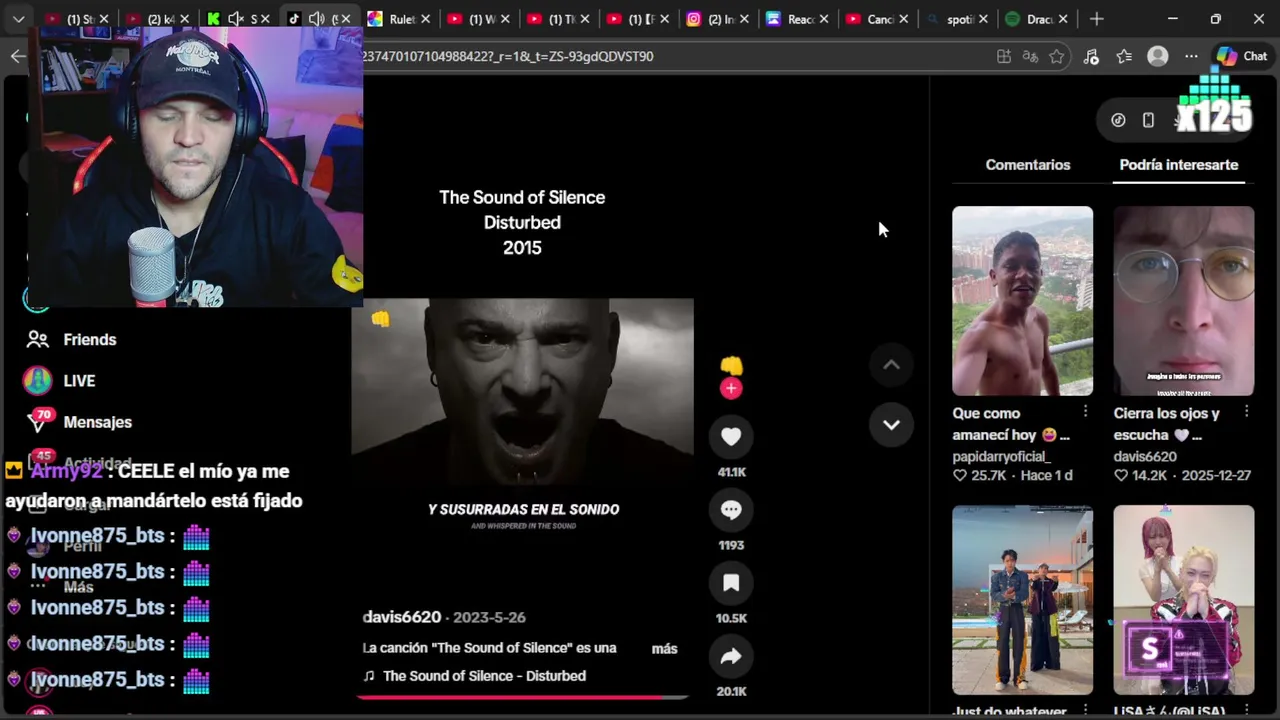Open the "Que como amanecí hoy" video thumbnail
Image resolution: width=1280 pixels, height=720 pixels.
coord(1022,301)
